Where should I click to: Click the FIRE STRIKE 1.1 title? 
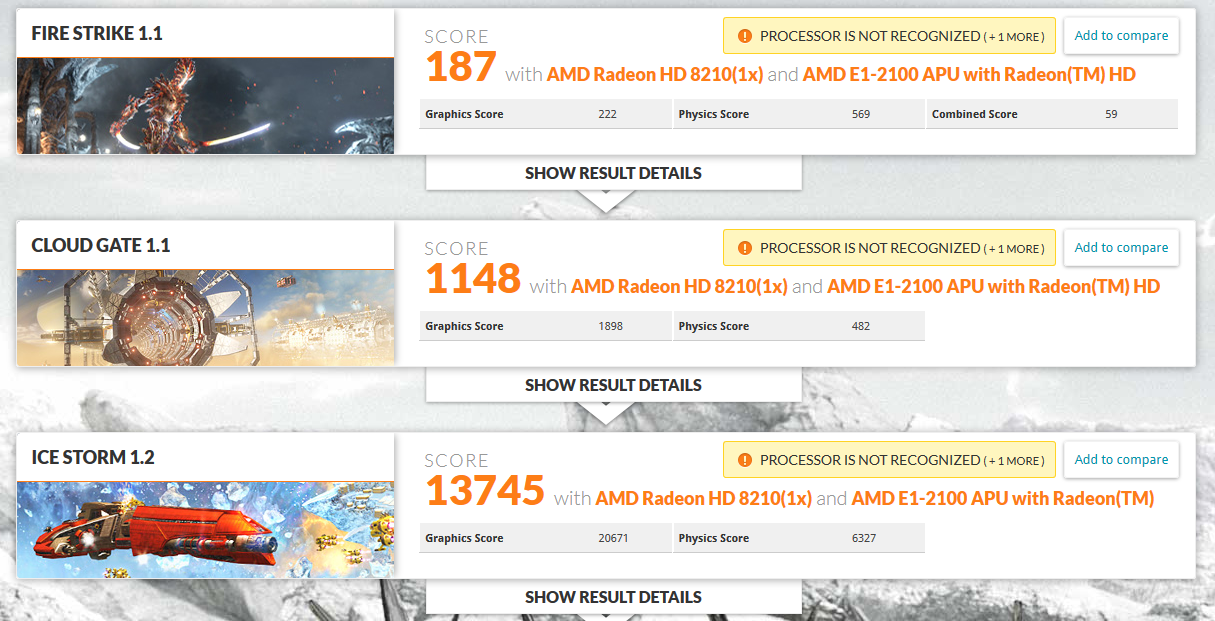(x=97, y=34)
